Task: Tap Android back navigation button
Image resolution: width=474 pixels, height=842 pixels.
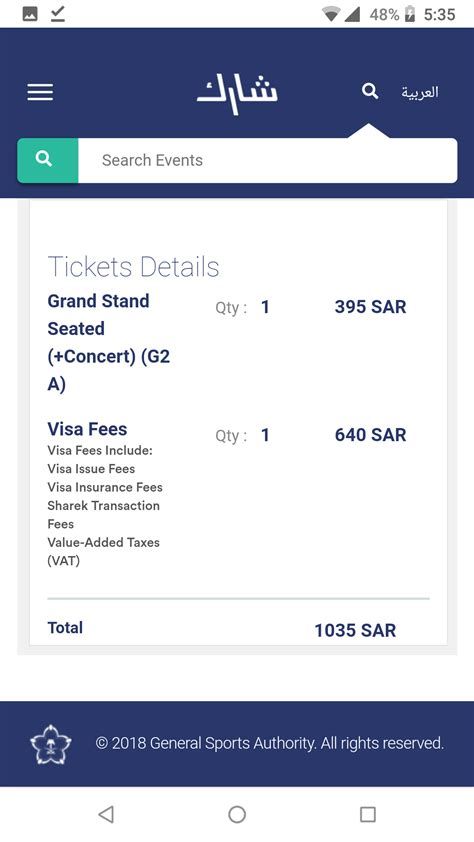Action: pos(106,815)
